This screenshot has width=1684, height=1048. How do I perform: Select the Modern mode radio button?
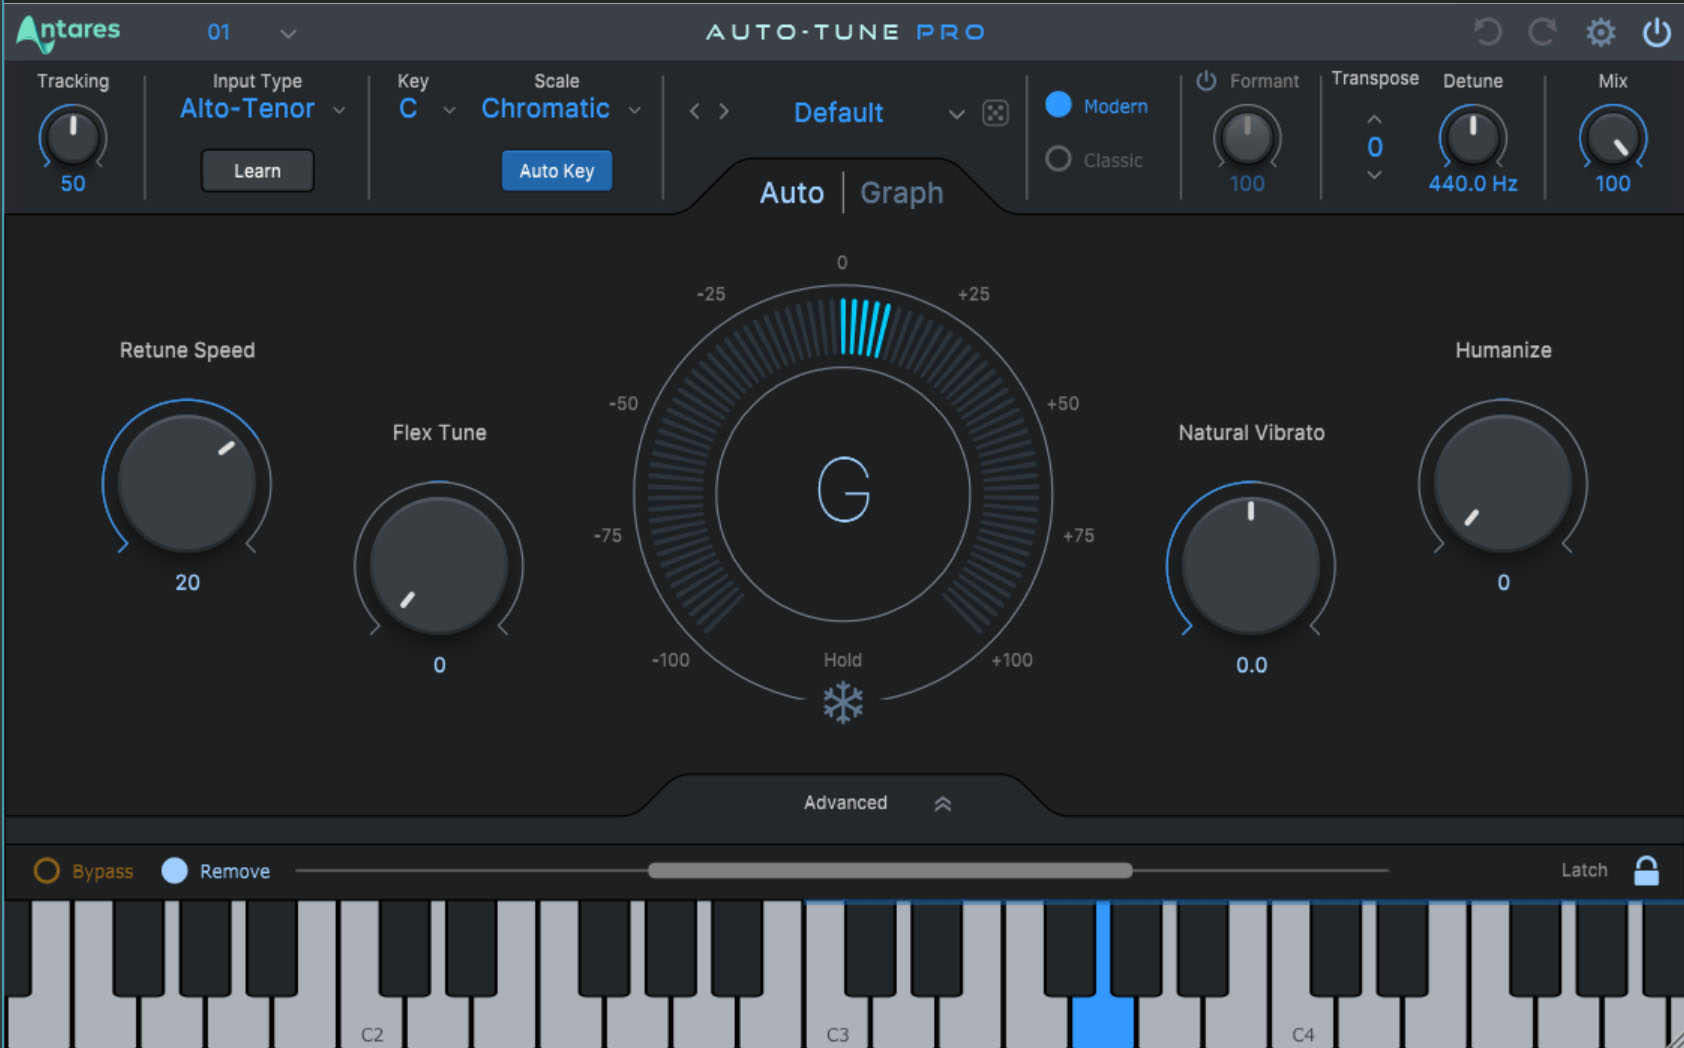click(x=1058, y=105)
